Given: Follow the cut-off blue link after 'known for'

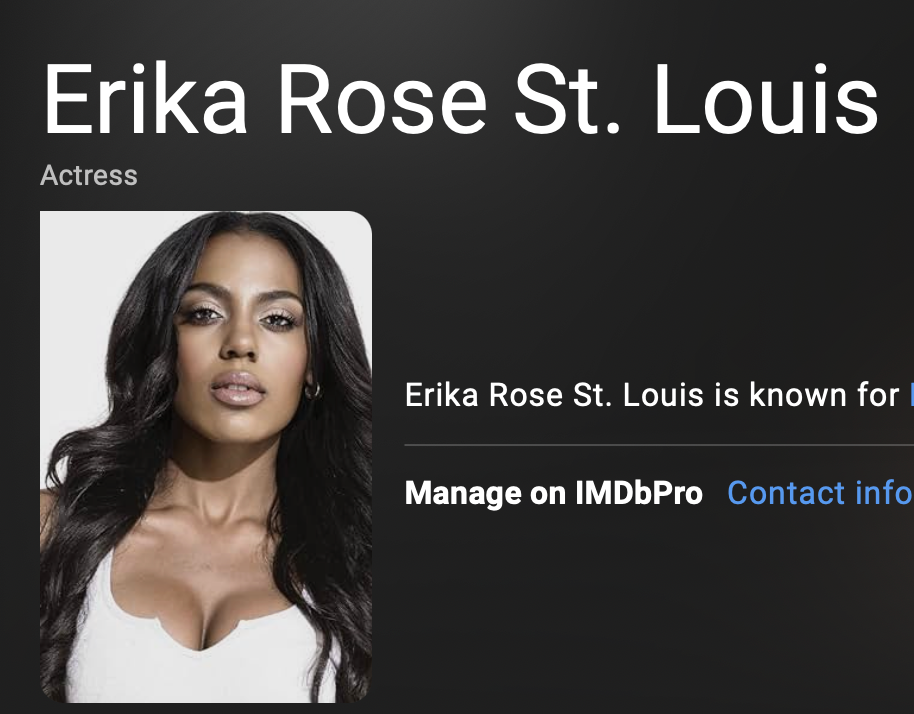Looking at the screenshot, I should click(x=911, y=395).
